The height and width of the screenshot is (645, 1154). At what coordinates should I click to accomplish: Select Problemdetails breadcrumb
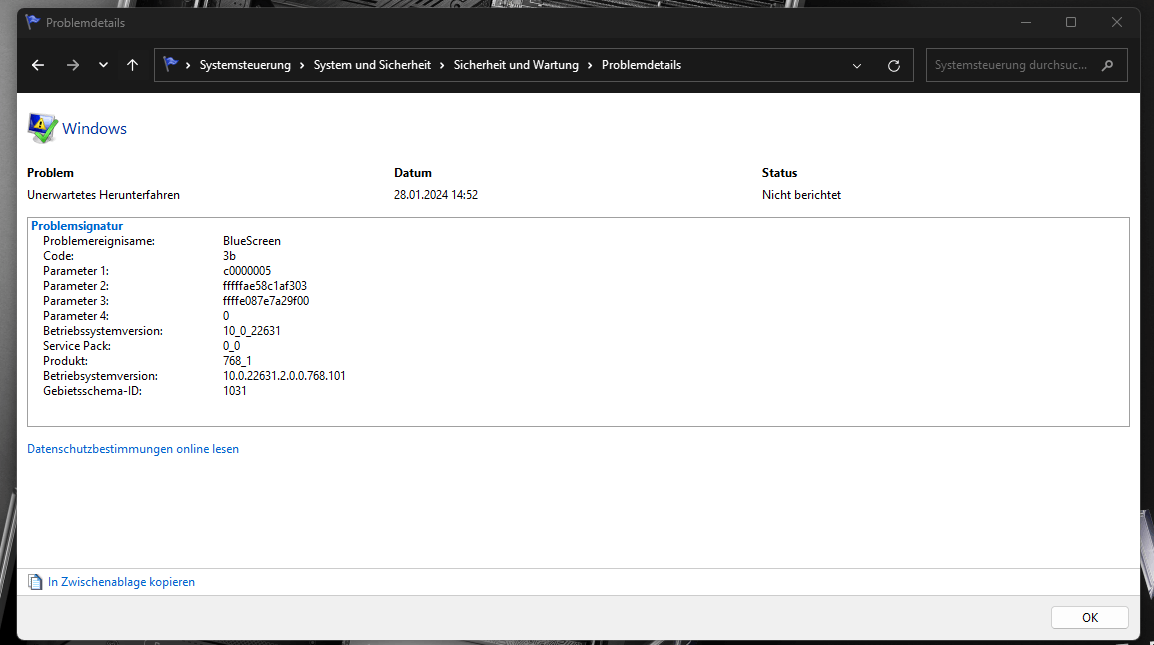pos(642,66)
